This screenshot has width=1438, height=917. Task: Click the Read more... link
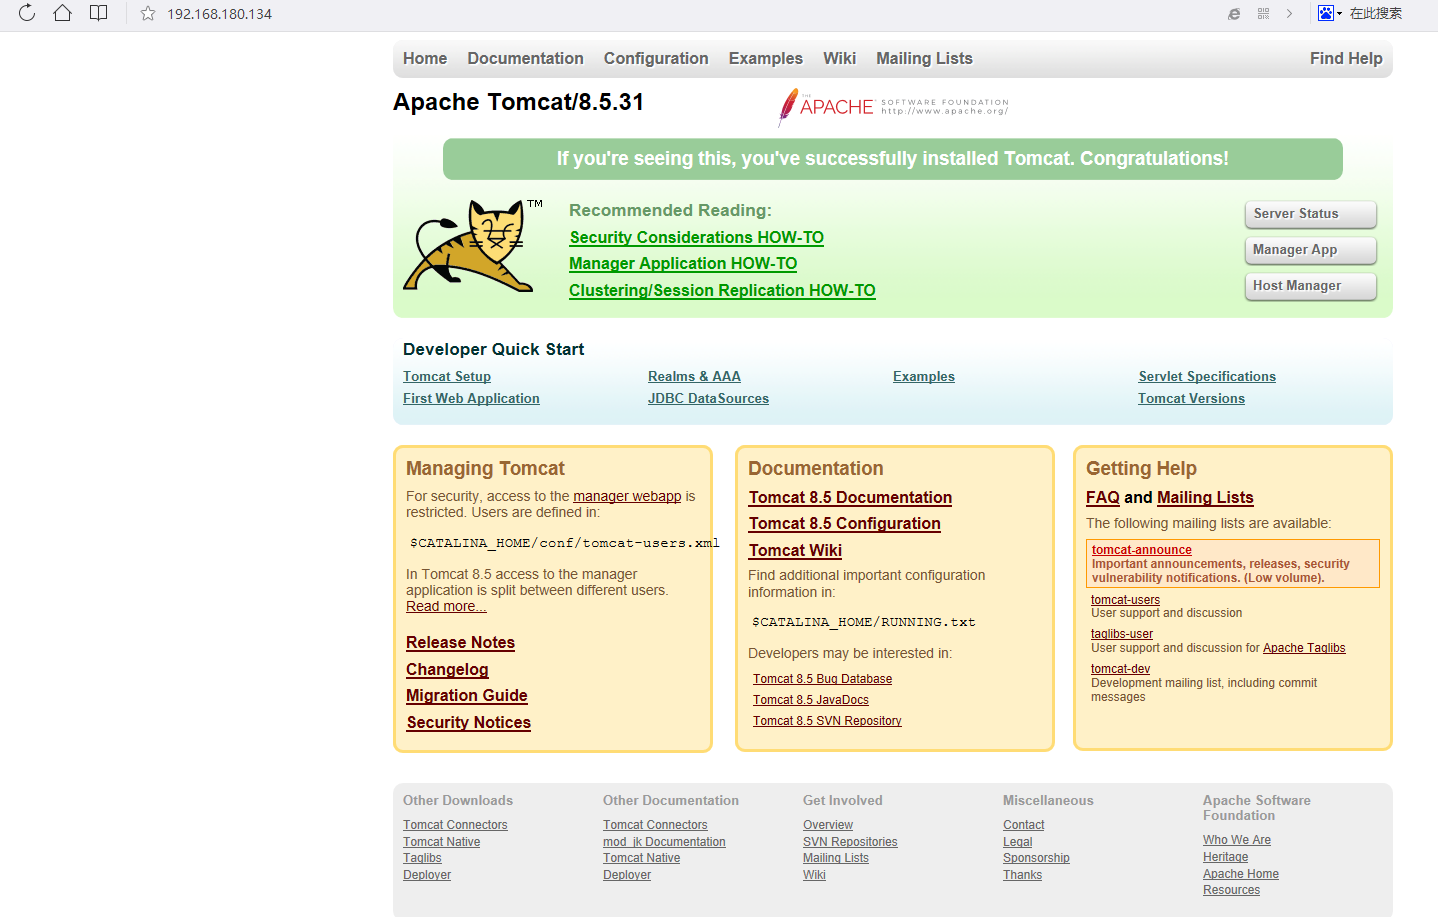[x=446, y=607]
